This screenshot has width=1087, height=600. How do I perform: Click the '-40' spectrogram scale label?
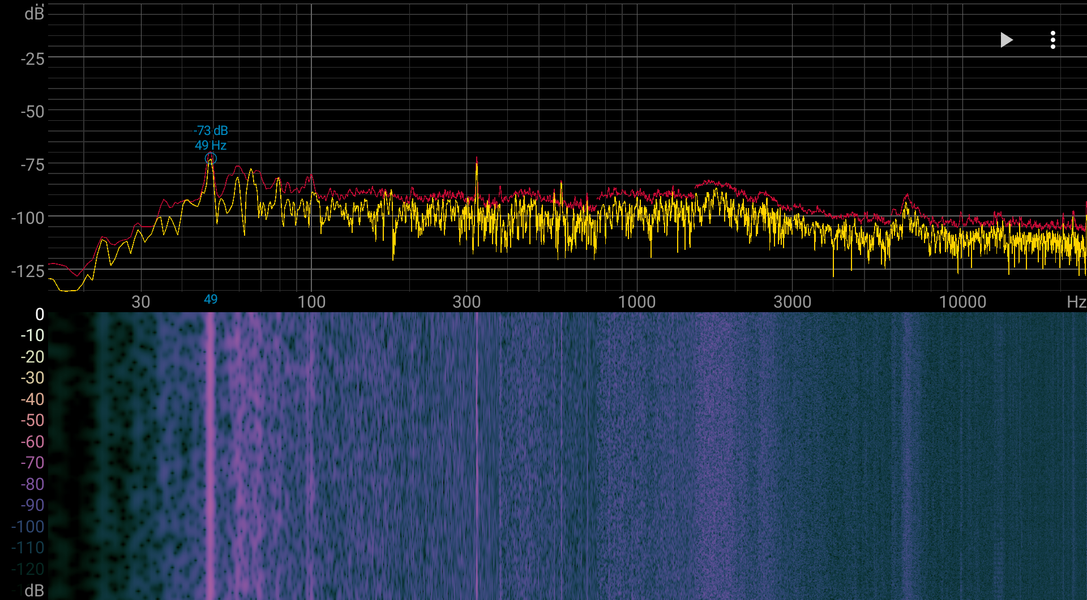click(32, 400)
